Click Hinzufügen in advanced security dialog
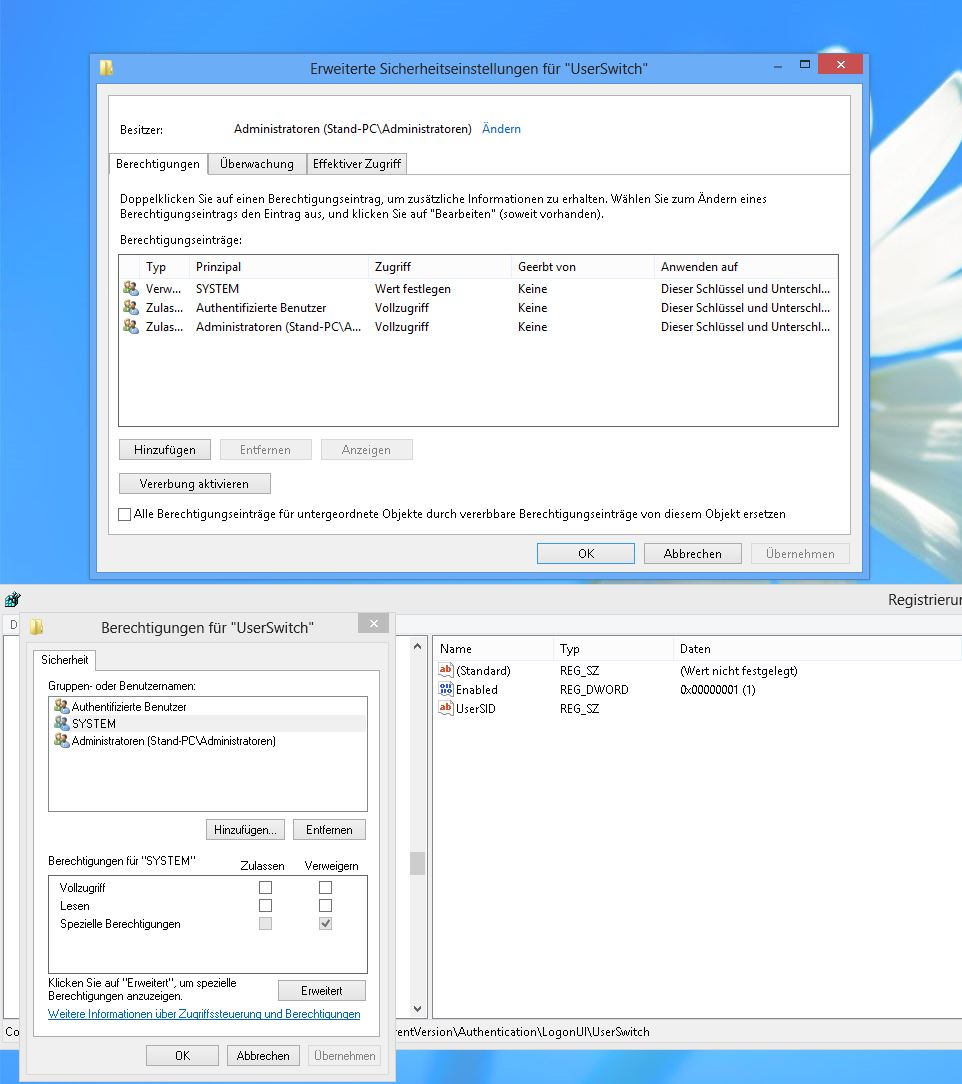This screenshot has width=962, height=1084. (x=166, y=449)
